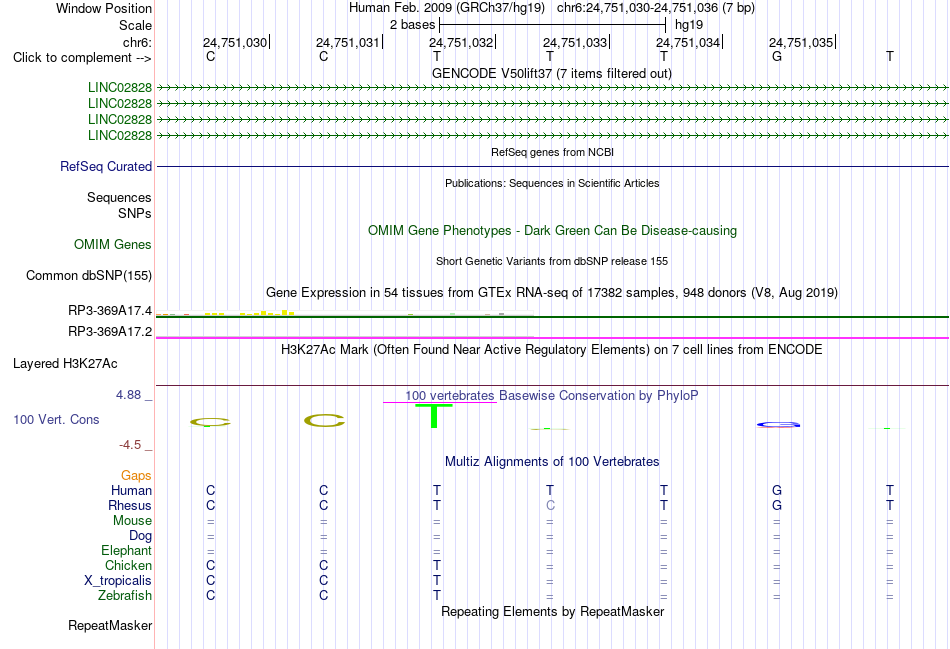Open 'Repeating Elements by RepeatMasker' track title

coord(552,611)
